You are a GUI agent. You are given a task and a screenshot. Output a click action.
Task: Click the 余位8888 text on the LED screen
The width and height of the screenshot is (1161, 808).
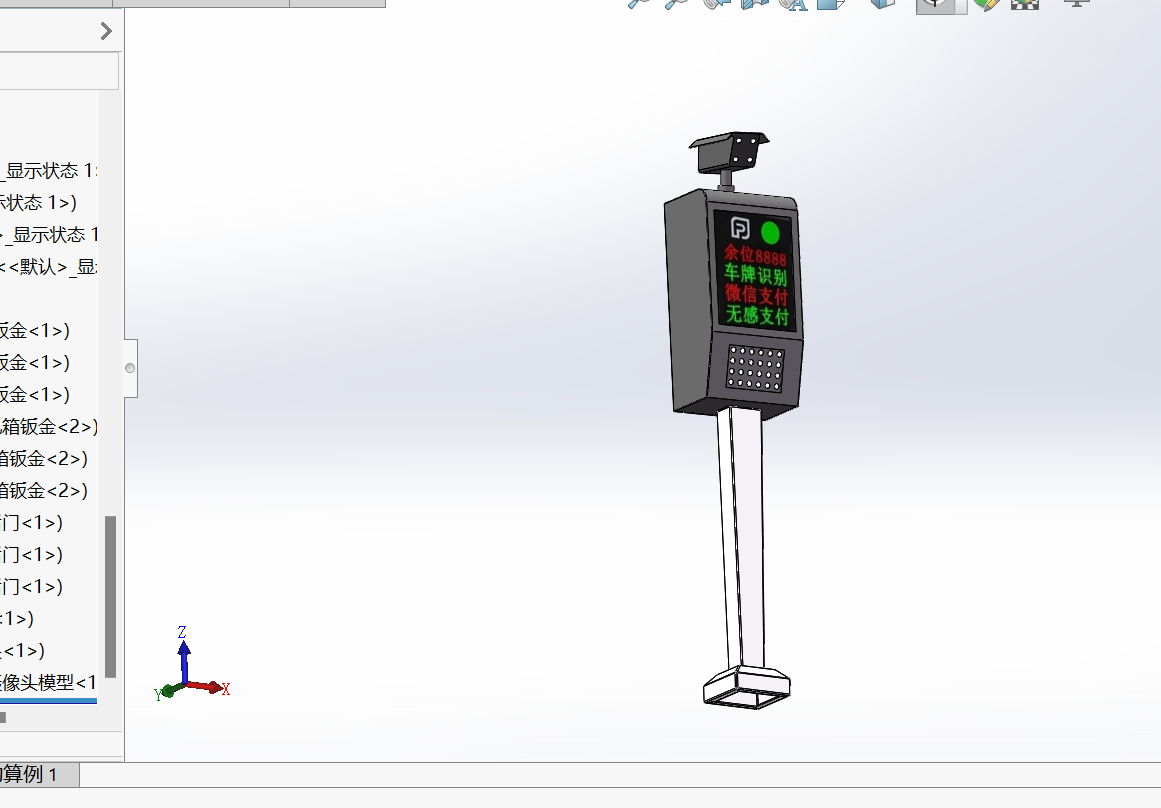click(755, 256)
